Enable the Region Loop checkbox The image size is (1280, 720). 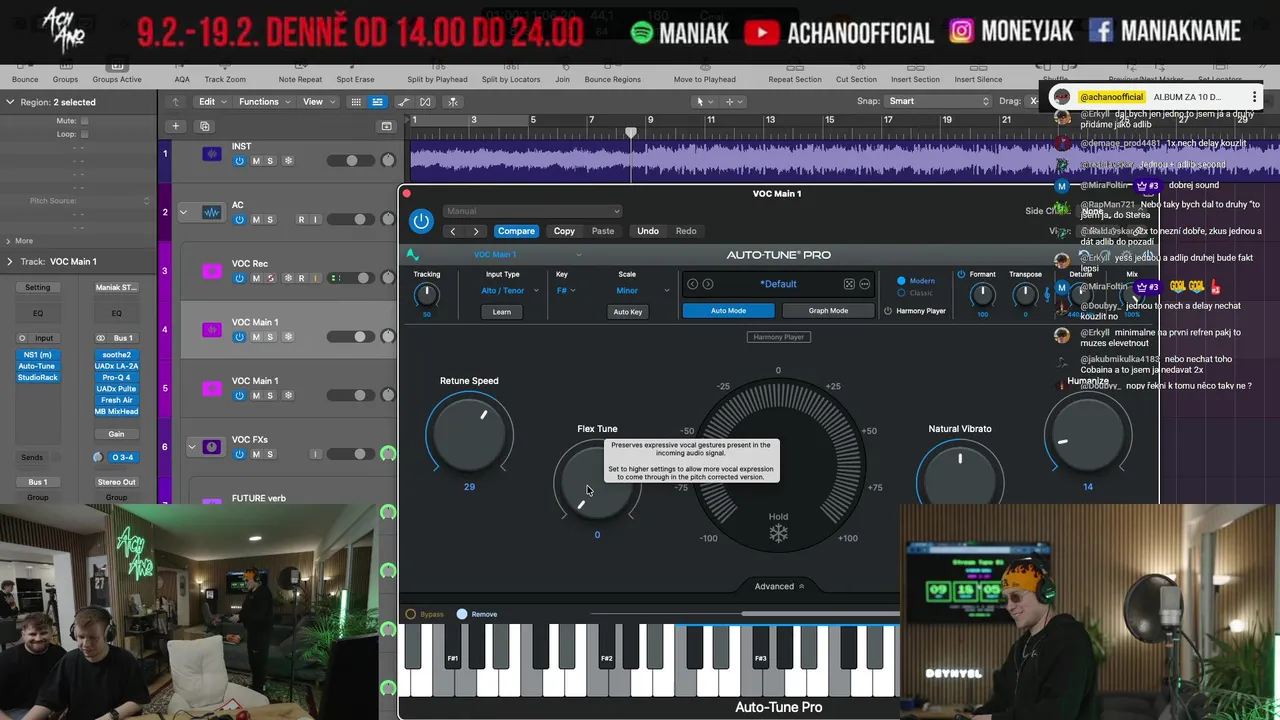pyautogui.click(x=84, y=134)
